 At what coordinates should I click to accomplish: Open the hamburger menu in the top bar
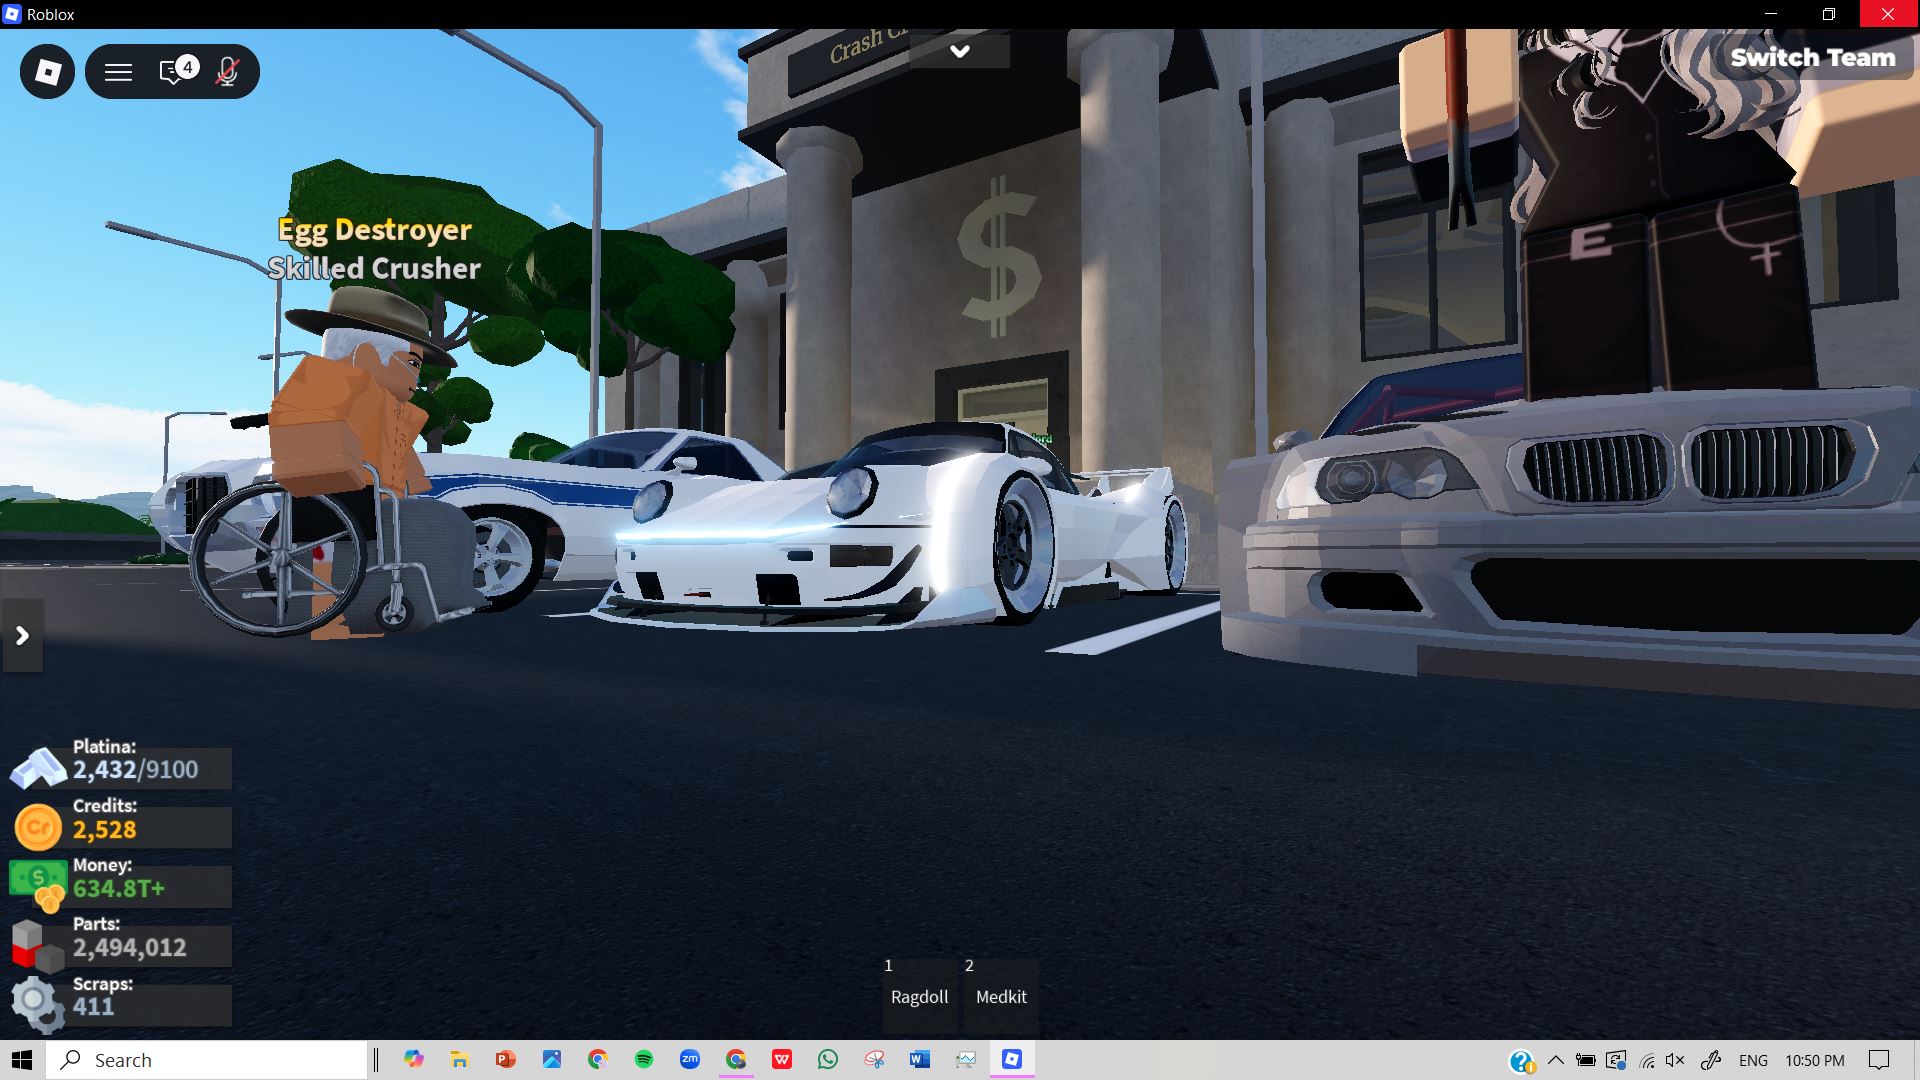point(118,72)
